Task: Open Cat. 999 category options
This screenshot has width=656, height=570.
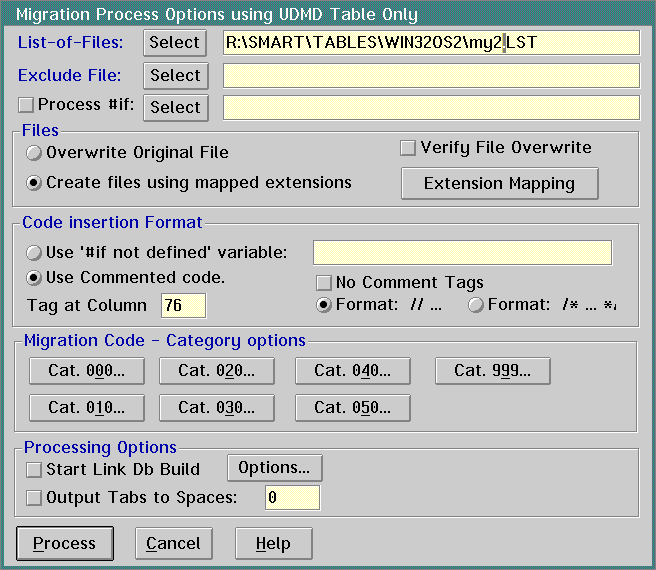Action: pyautogui.click(x=492, y=371)
